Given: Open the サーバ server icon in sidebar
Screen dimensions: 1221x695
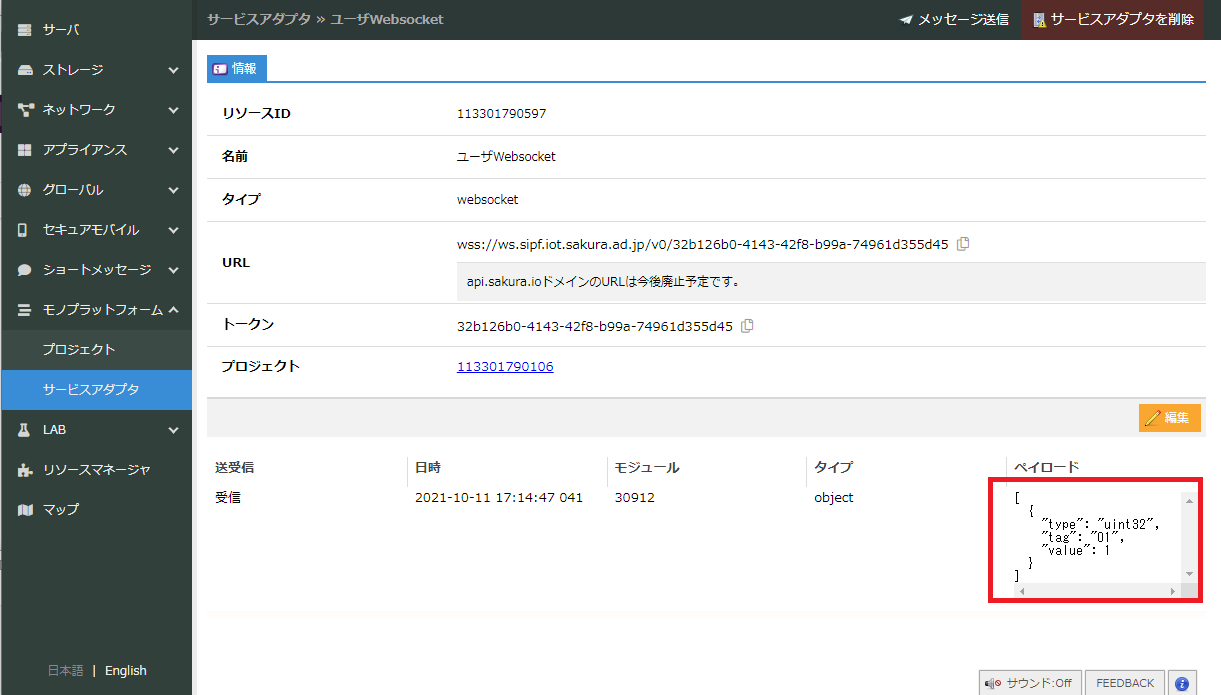Looking at the screenshot, I should click(x=25, y=30).
